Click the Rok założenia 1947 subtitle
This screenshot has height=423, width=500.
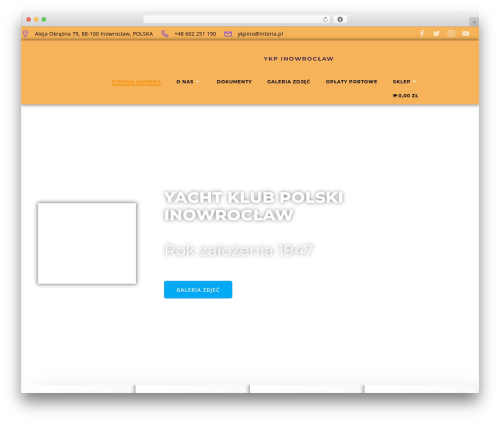coord(239,250)
